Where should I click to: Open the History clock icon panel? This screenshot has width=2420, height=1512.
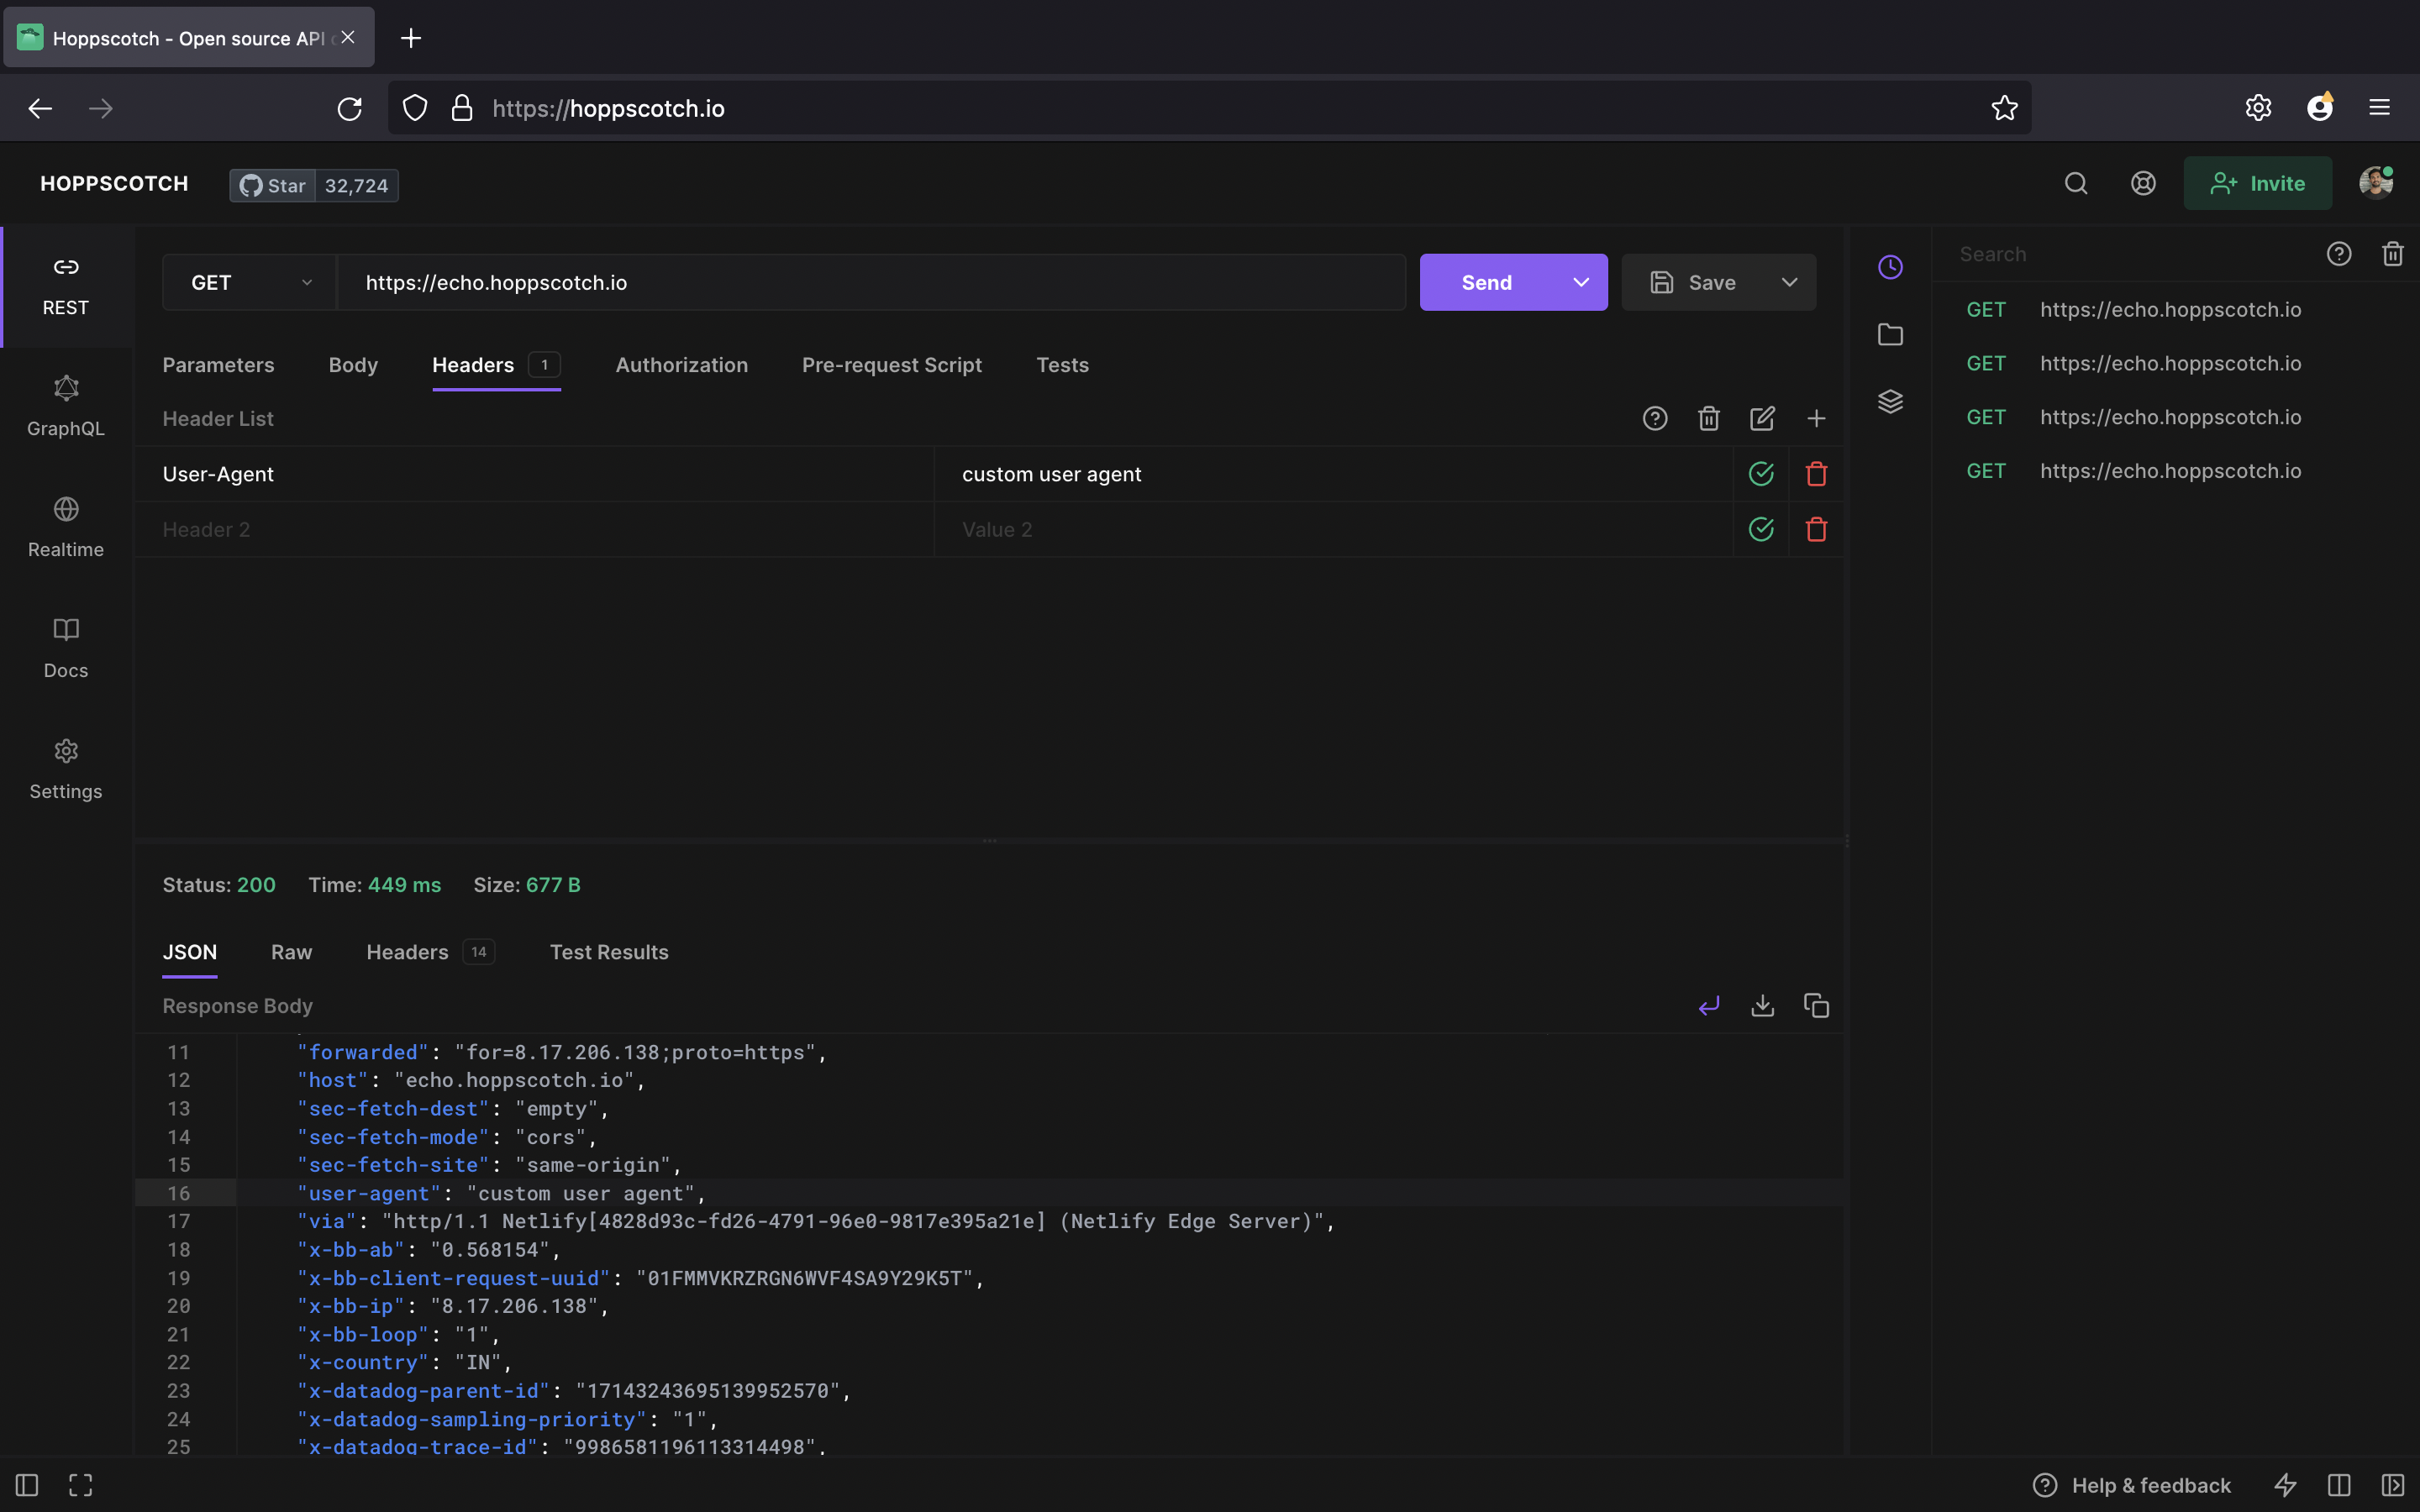pyautogui.click(x=1890, y=267)
